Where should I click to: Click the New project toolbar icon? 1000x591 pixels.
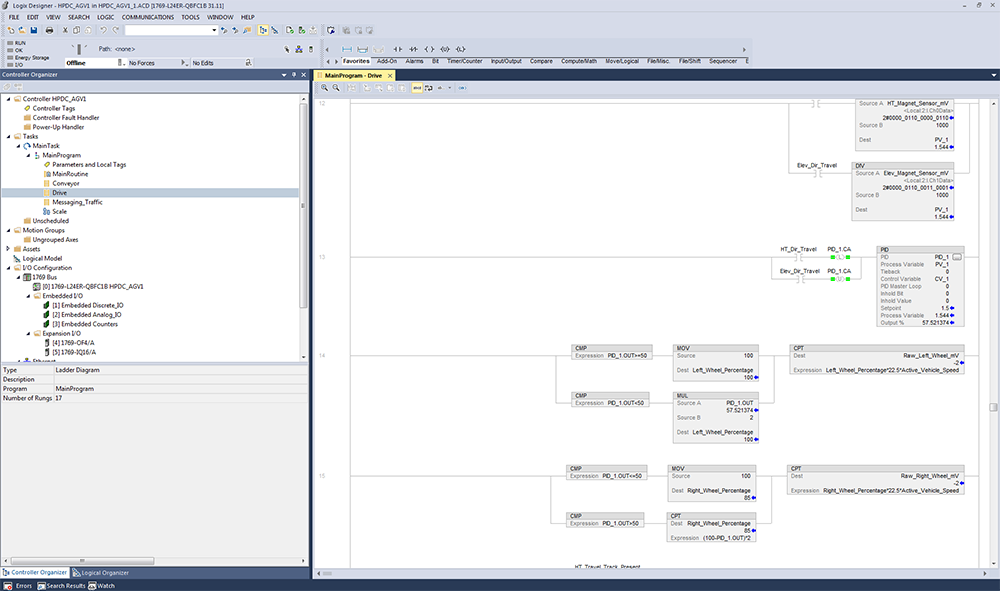pos(11,30)
